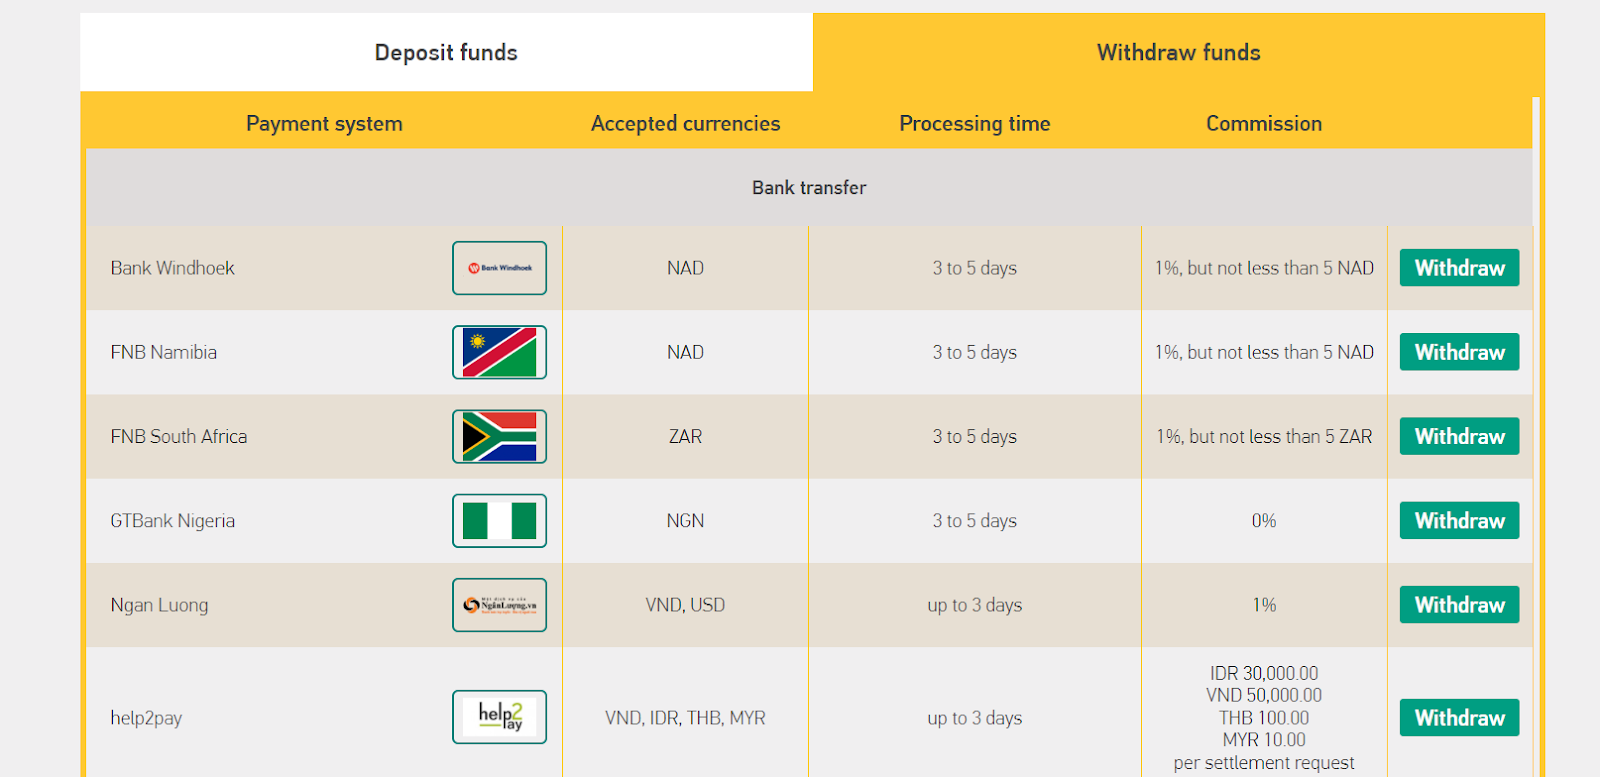This screenshot has height=777, width=1600.
Task: Click the Accepted currencies column header
Action: [x=685, y=123]
